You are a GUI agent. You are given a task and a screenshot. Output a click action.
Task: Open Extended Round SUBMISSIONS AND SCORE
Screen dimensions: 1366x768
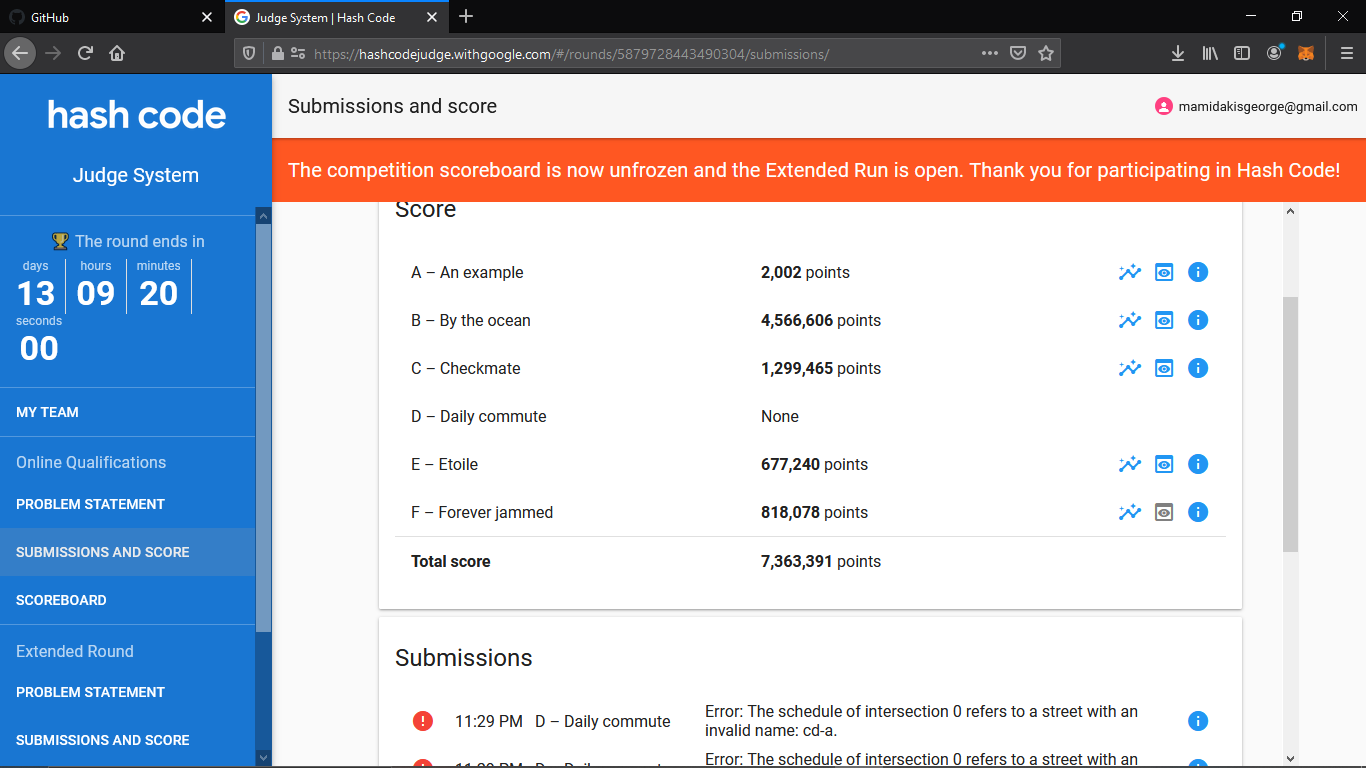[128, 740]
